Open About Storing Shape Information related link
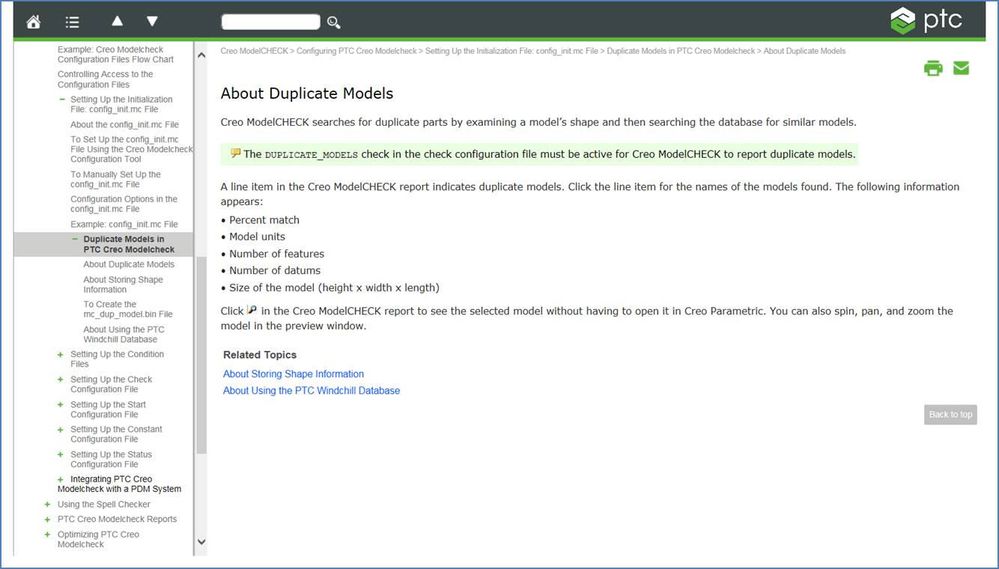 [293, 374]
